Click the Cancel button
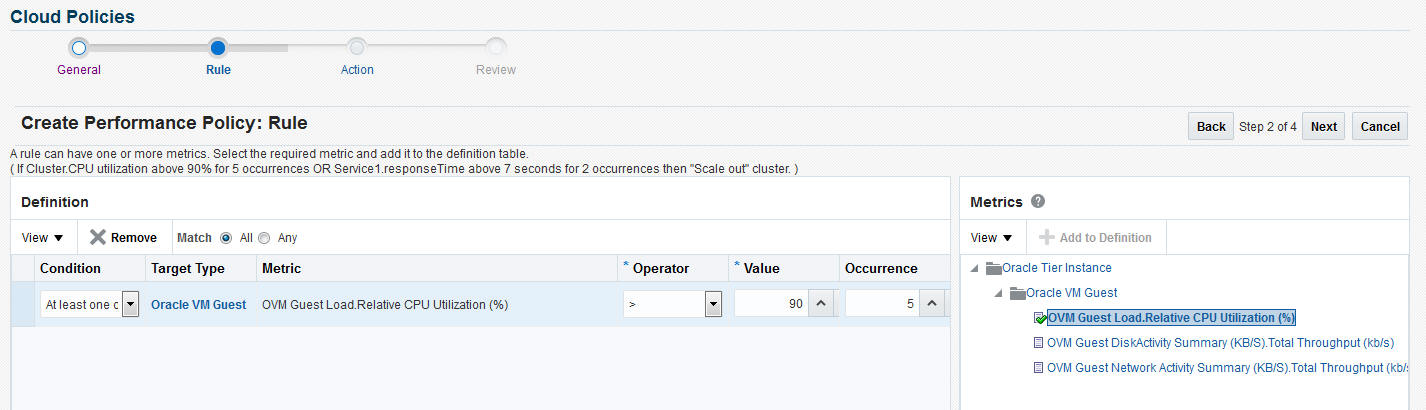1426x410 pixels. 1380,126
